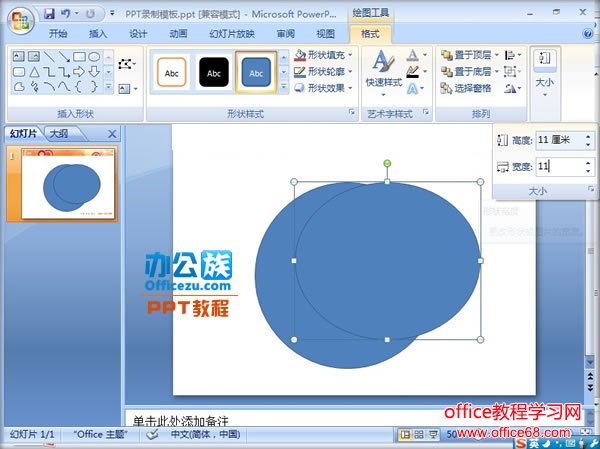Choose the down arrow shape

(94, 72)
